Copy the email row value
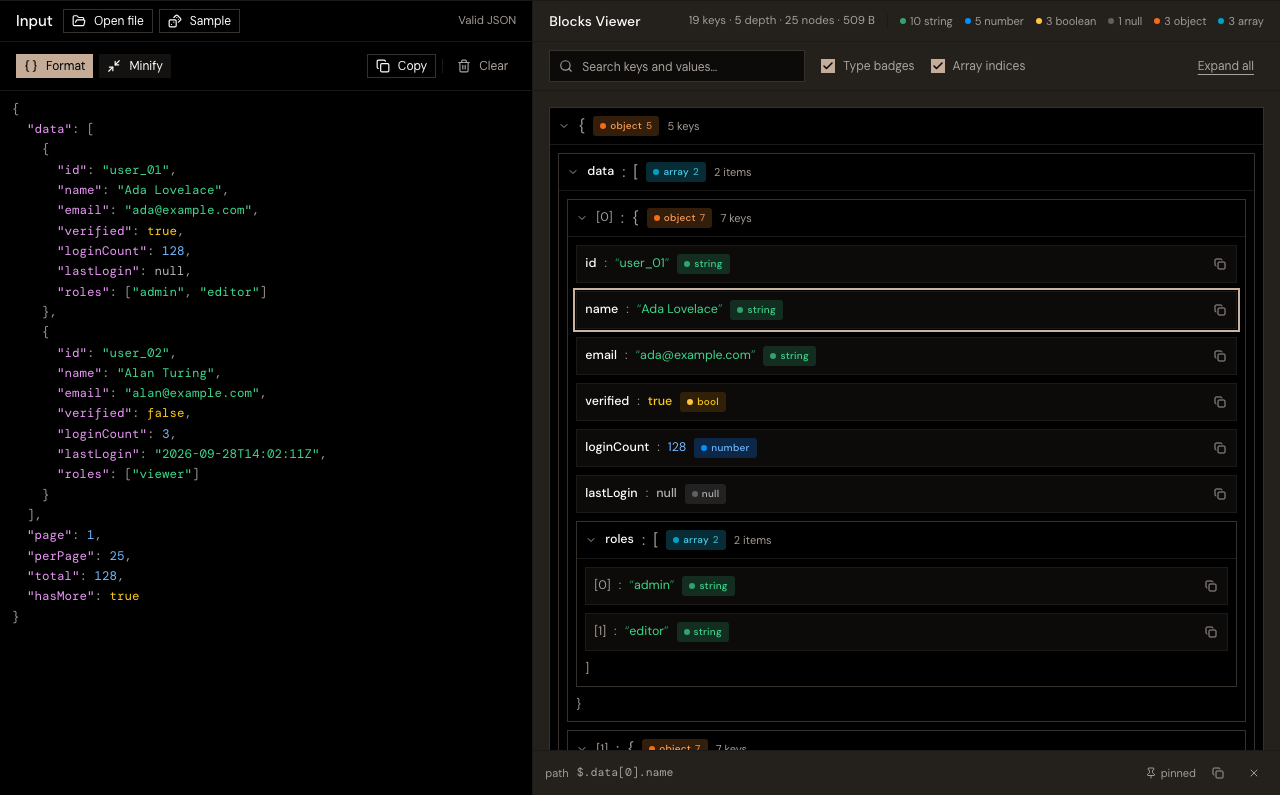The image size is (1280, 795). [x=1219, y=356]
